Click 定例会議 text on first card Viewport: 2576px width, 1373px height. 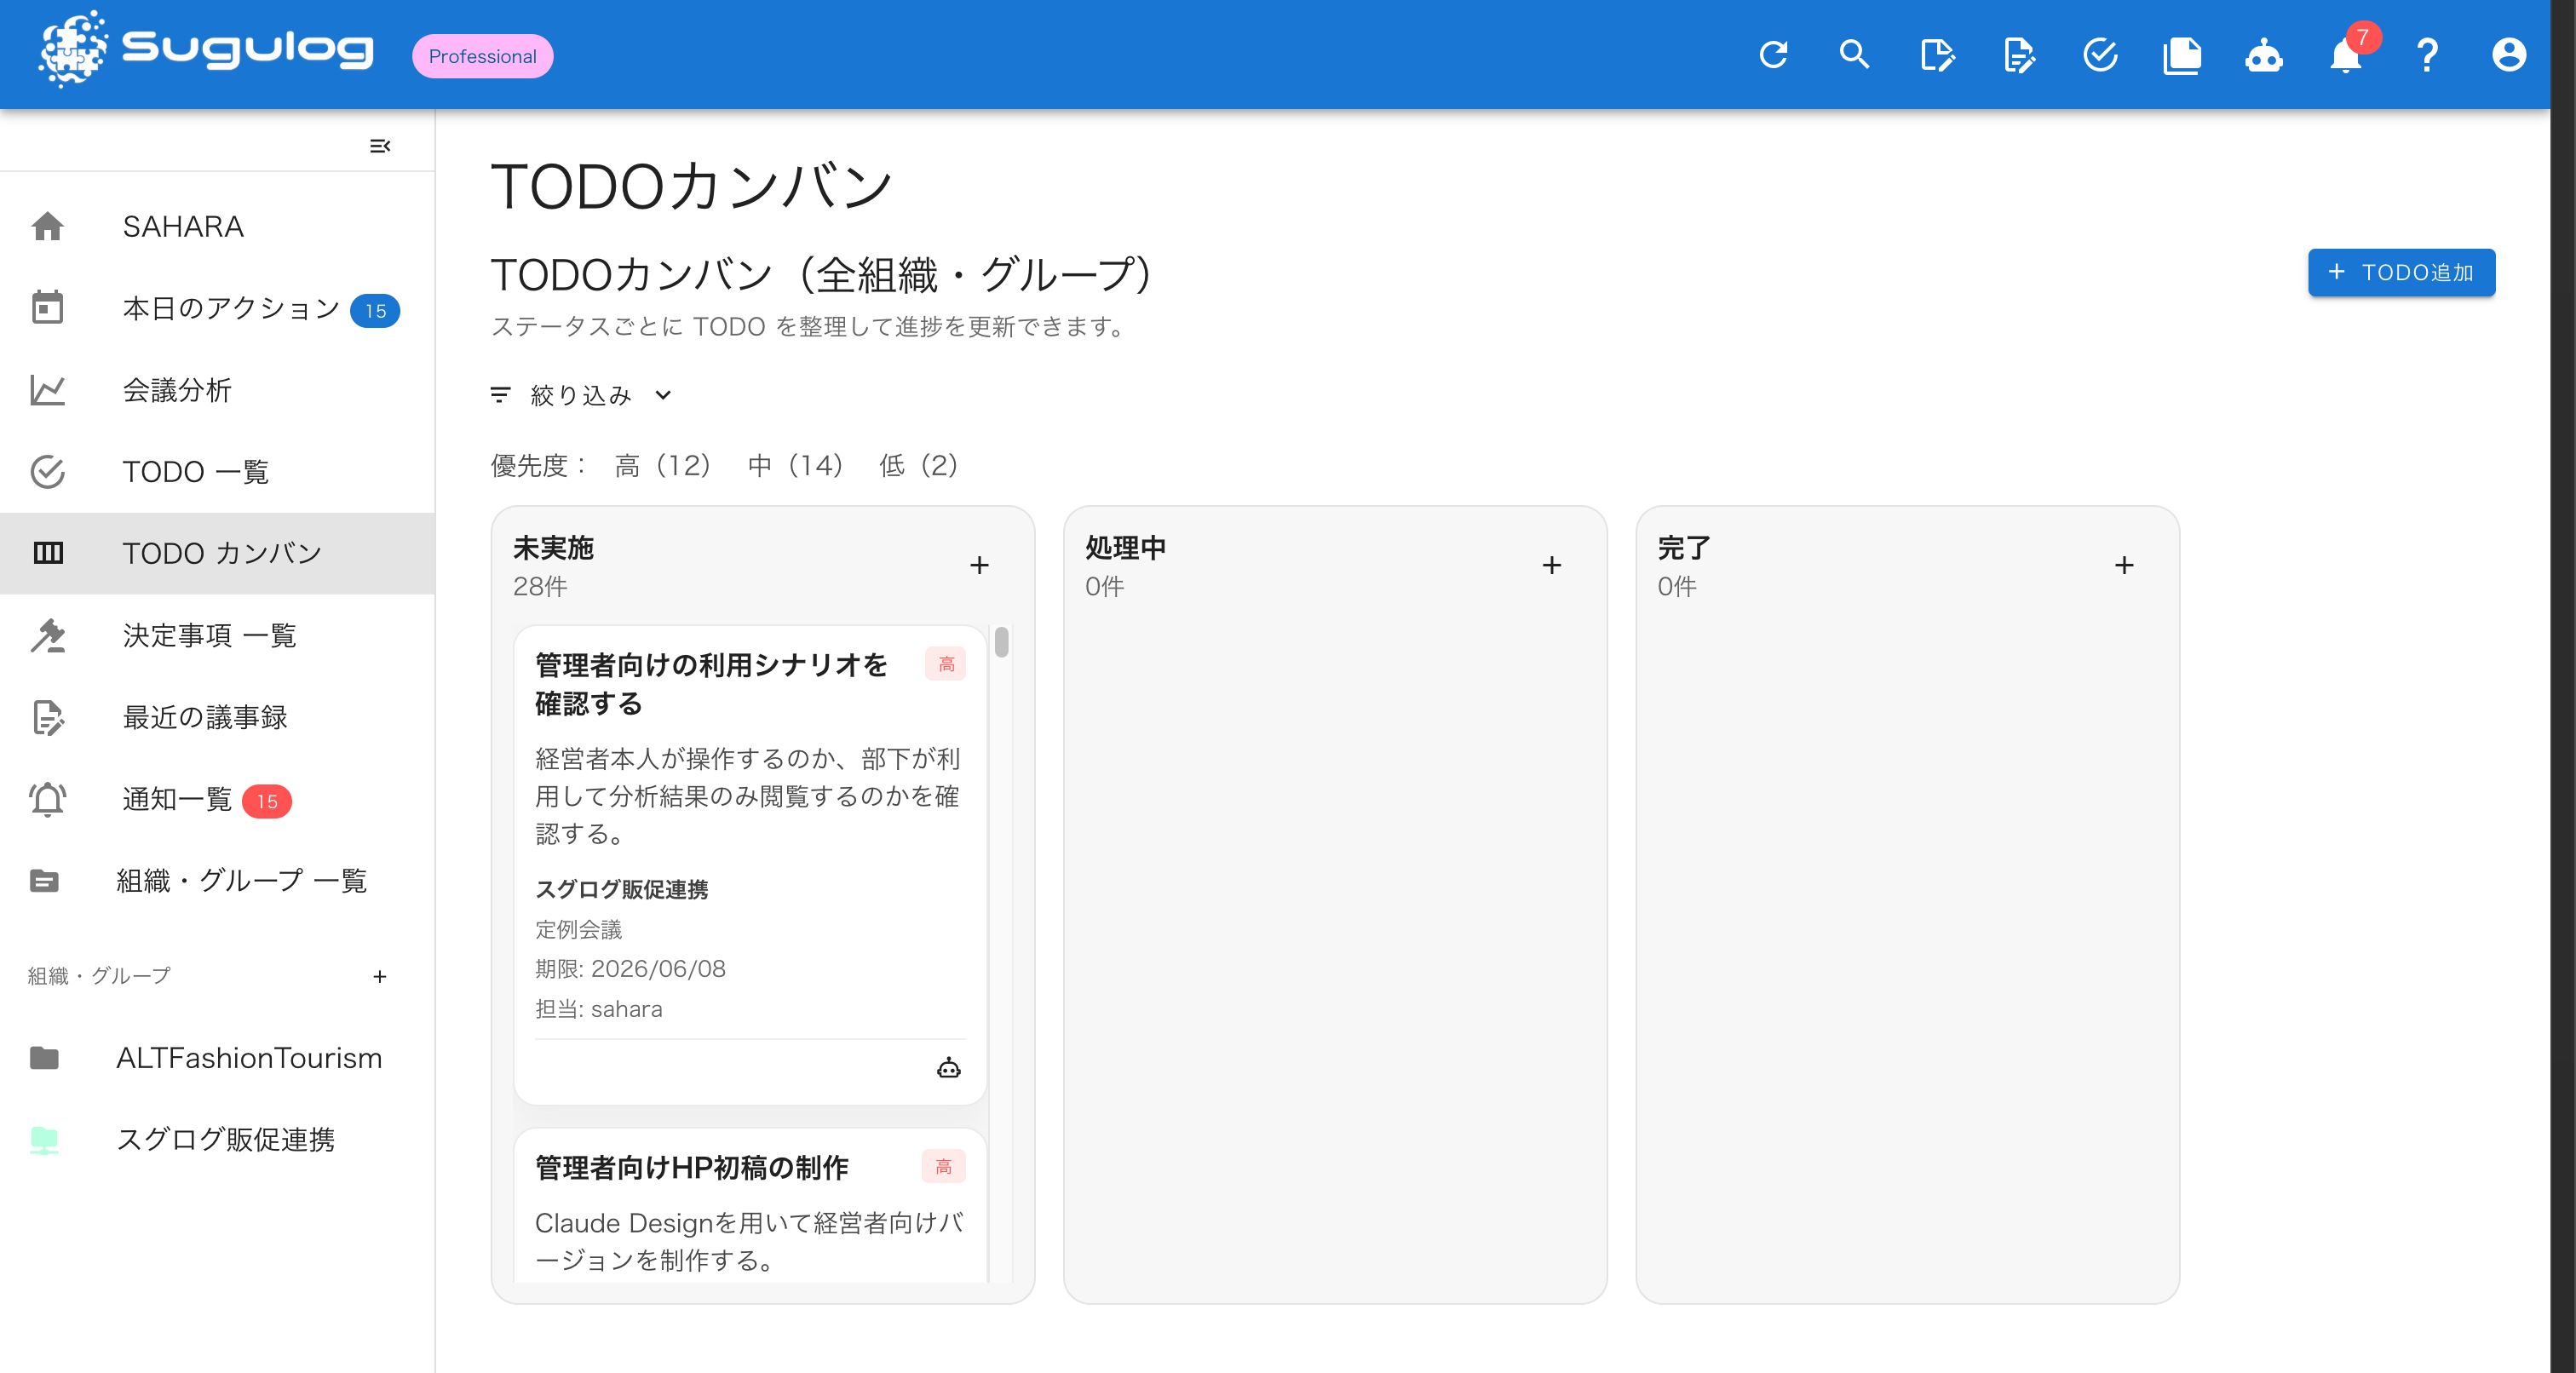pyautogui.click(x=578, y=930)
